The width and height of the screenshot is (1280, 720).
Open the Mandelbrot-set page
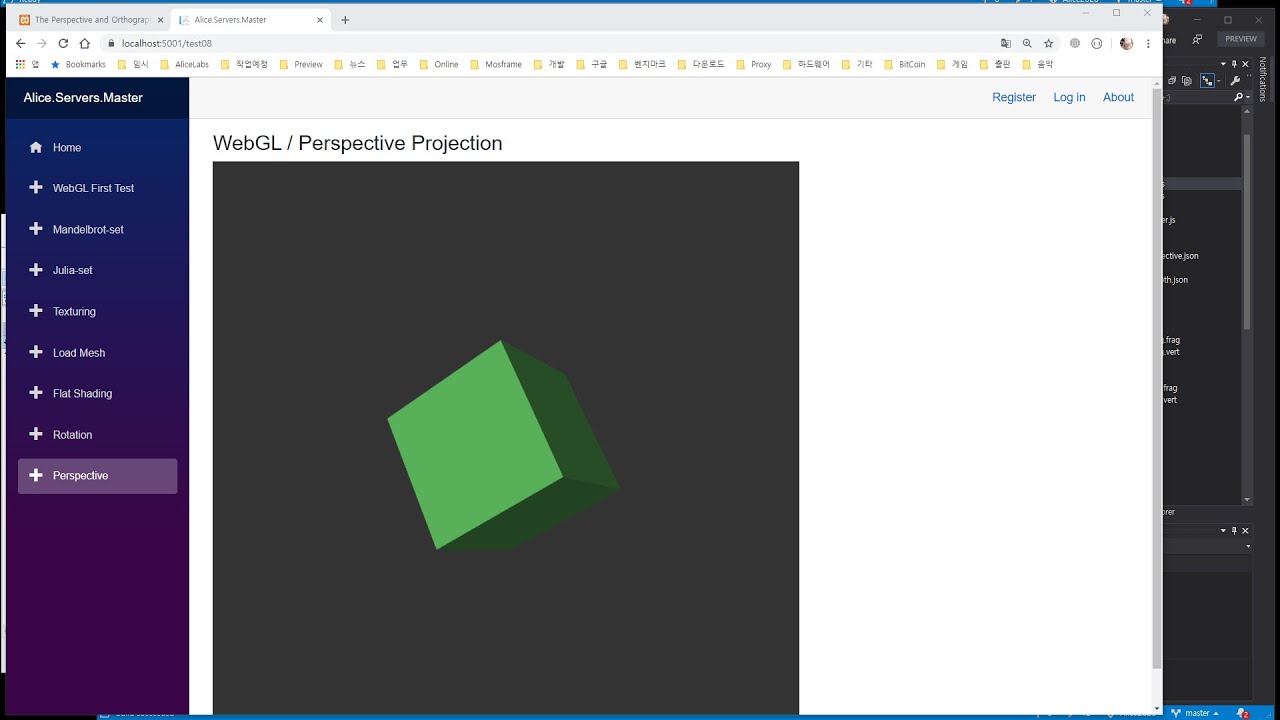tap(97, 229)
